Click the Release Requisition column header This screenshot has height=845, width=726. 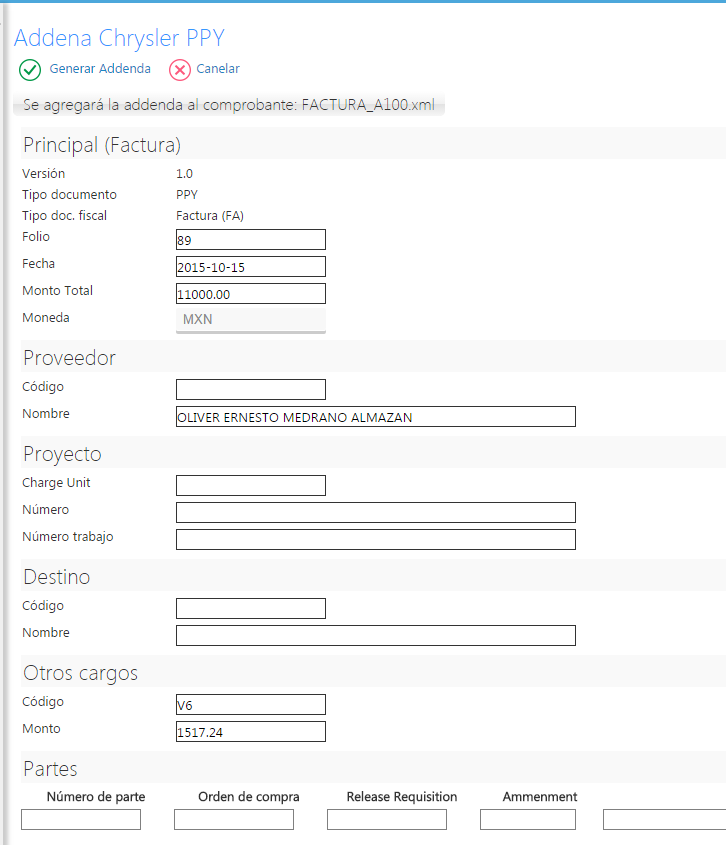[x=402, y=796]
